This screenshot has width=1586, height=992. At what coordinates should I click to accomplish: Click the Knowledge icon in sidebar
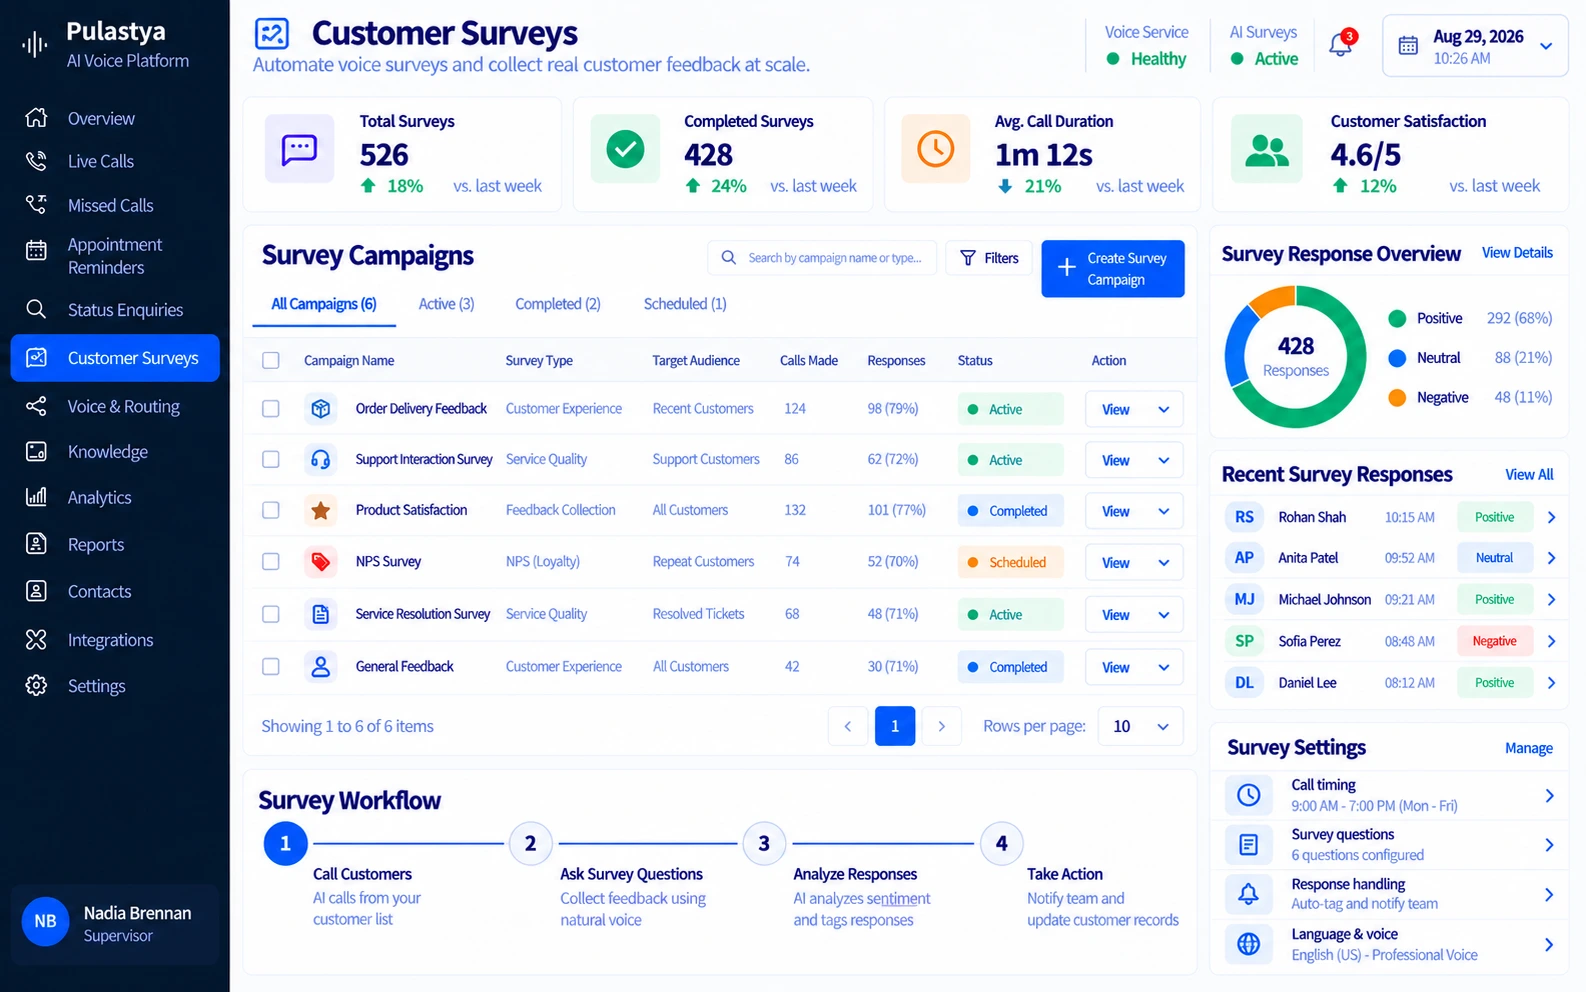[x=36, y=451]
